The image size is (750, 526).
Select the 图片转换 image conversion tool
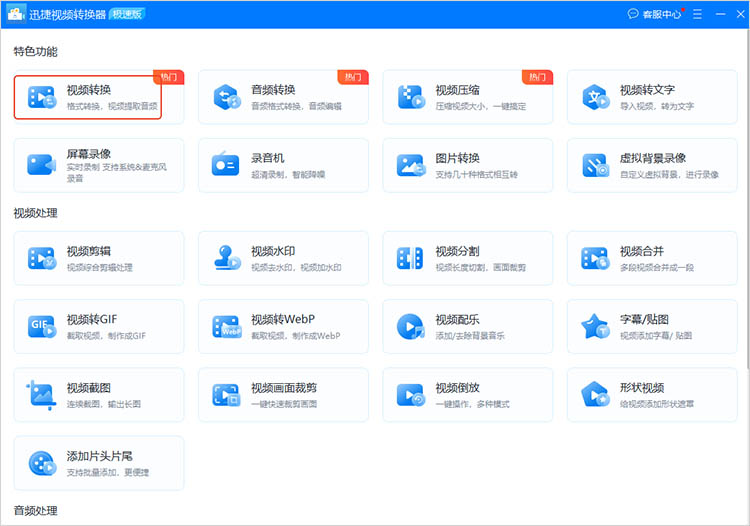tap(467, 165)
